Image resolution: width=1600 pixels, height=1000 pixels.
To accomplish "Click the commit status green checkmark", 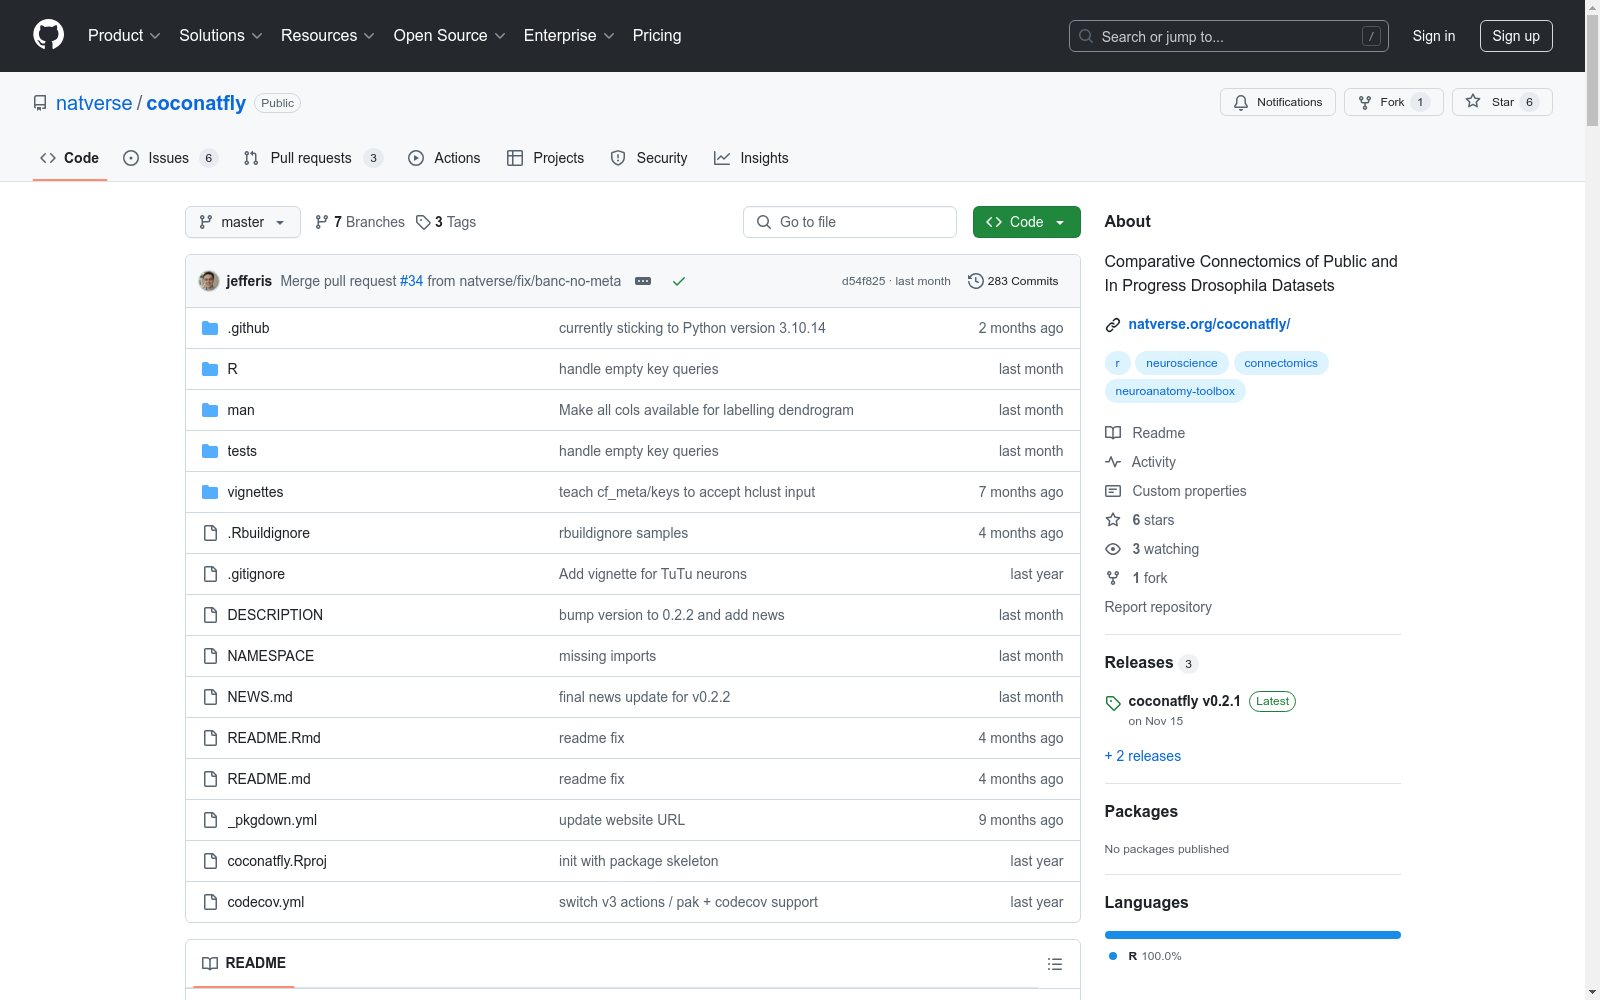I will [x=679, y=281].
